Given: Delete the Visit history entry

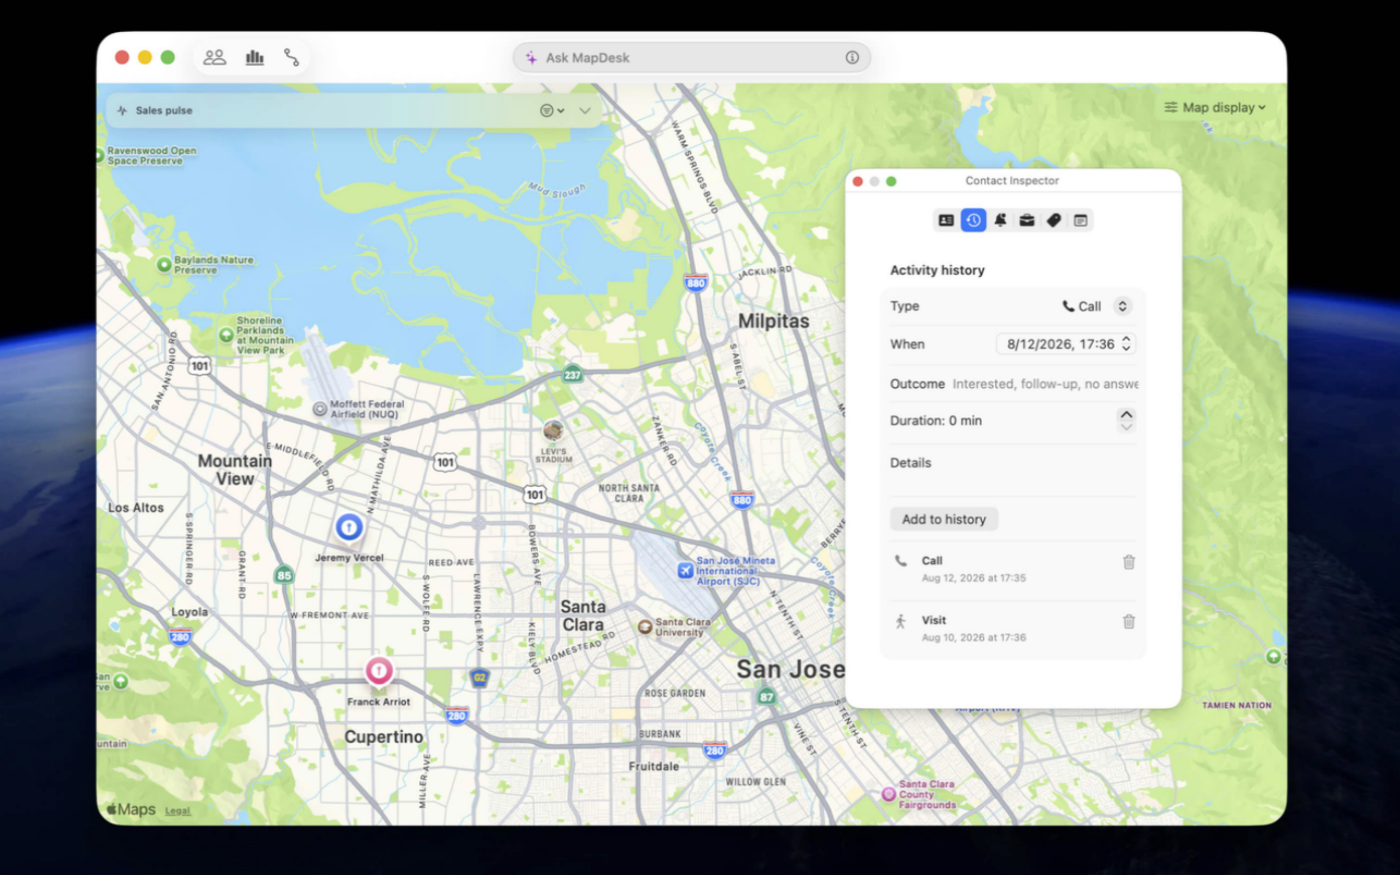Looking at the screenshot, I should (x=1128, y=622).
